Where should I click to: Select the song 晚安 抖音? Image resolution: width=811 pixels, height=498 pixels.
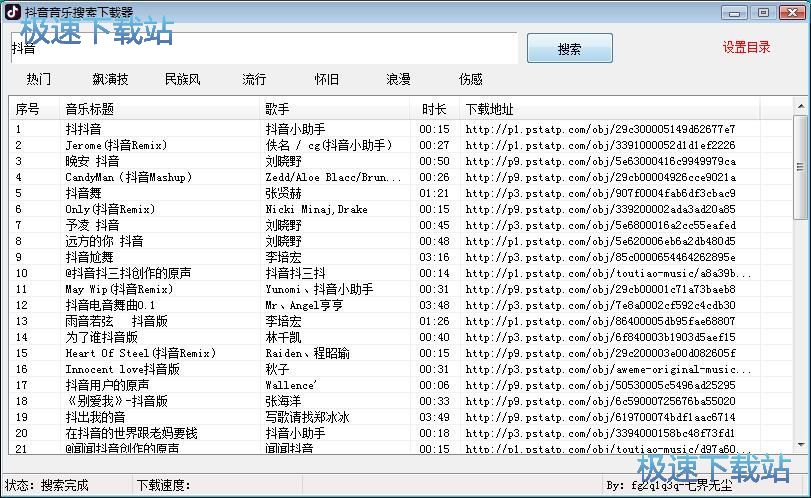(x=92, y=161)
